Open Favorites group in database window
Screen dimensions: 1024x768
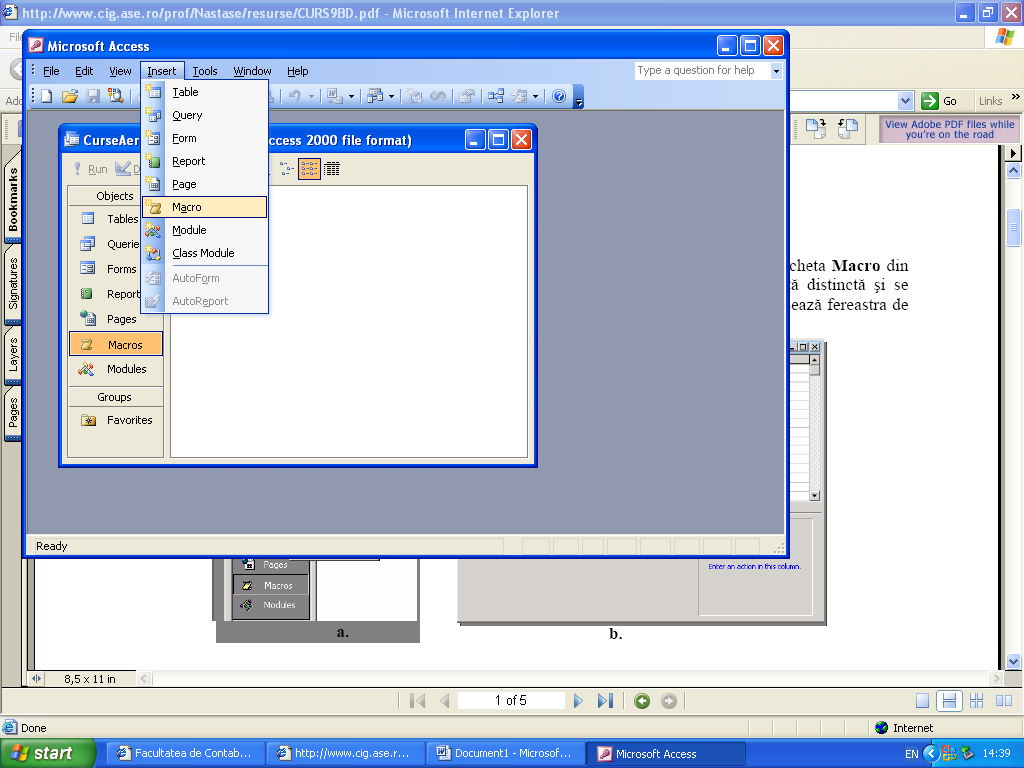click(116, 420)
